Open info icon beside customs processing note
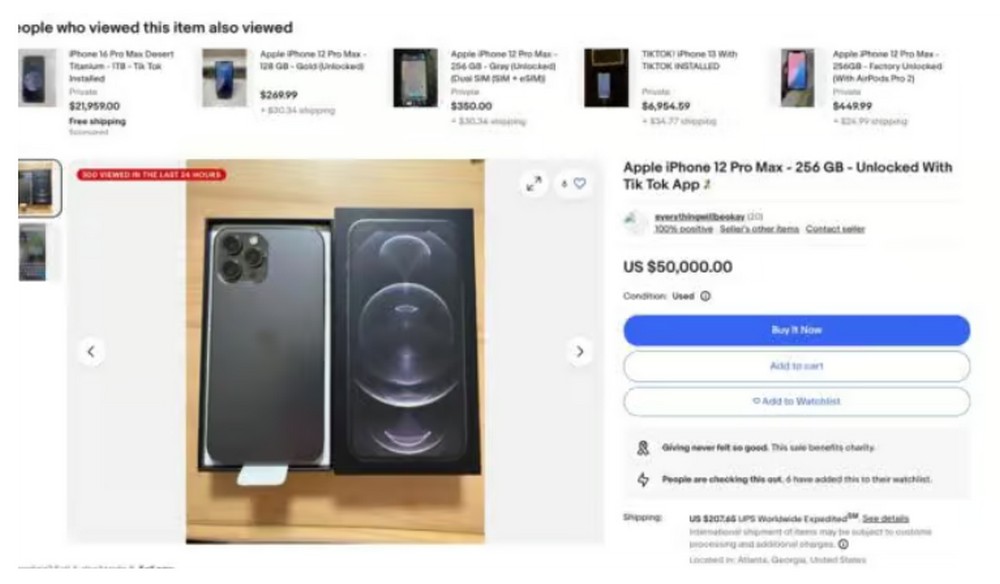This screenshot has width=1000, height=584. tap(843, 544)
